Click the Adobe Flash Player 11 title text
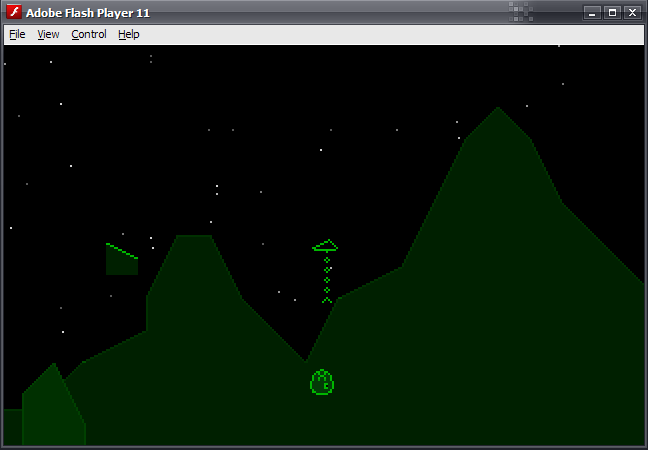Screen dimensions: 648x450 pos(88,13)
